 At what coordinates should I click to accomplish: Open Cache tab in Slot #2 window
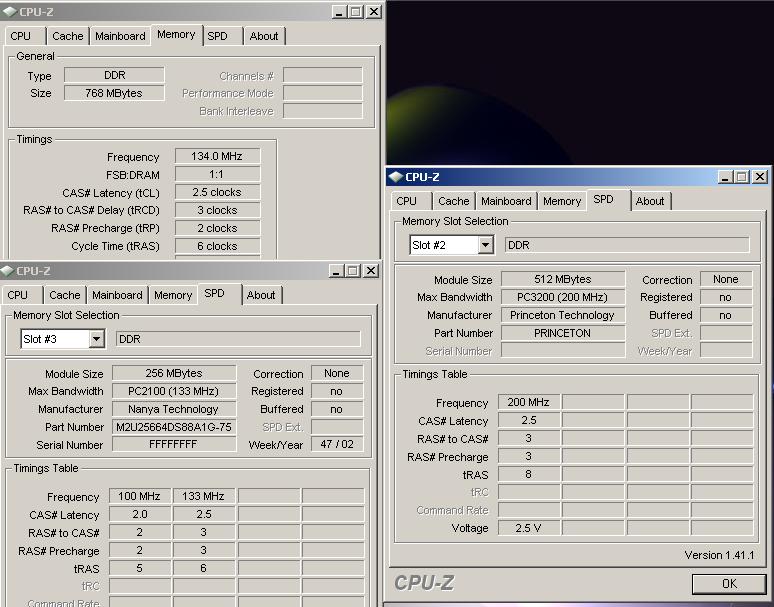coord(454,201)
